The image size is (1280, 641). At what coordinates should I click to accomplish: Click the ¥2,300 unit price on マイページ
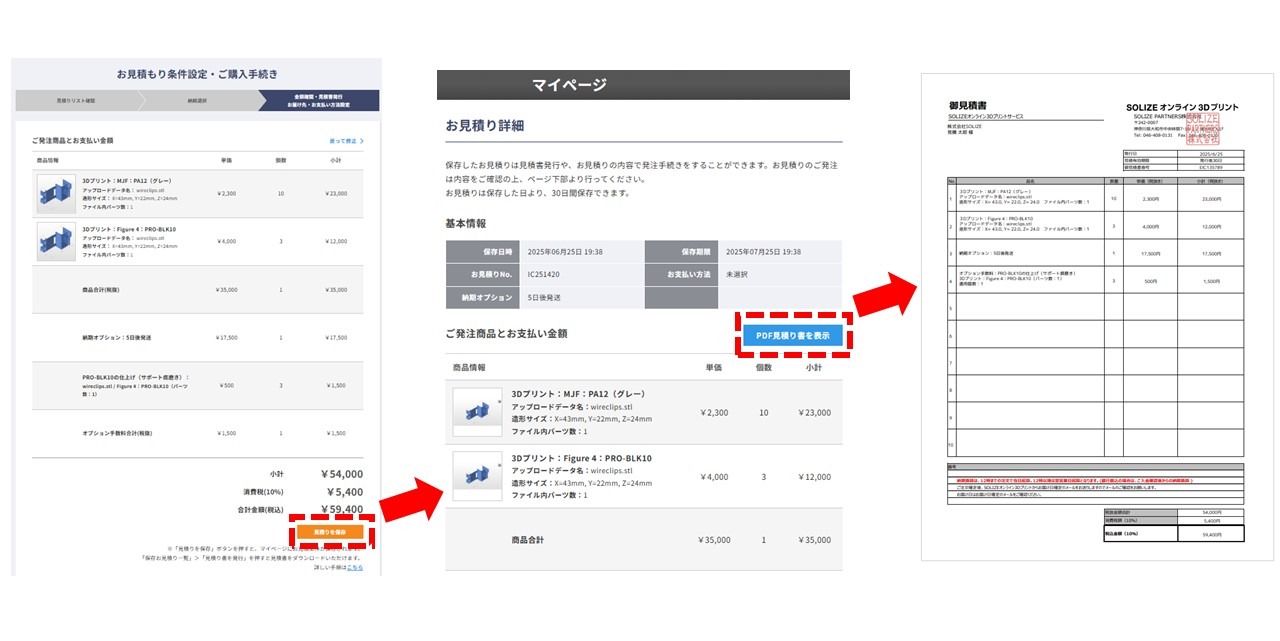(x=714, y=412)
